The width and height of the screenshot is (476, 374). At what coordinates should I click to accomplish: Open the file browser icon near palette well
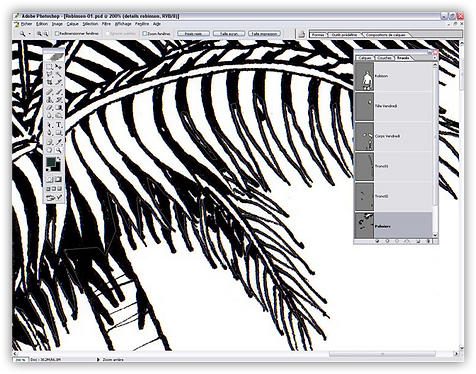[302, 34]
